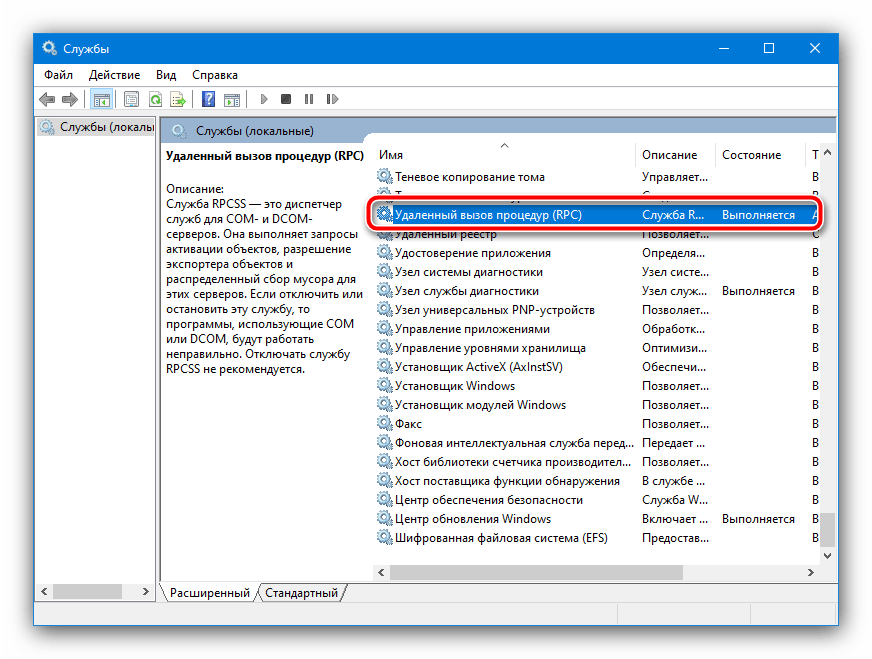The width and height of the screenshot is (872, 659).
Task: Click gear icon beside Управление приложениями
Action: click(x=384, y=328)
